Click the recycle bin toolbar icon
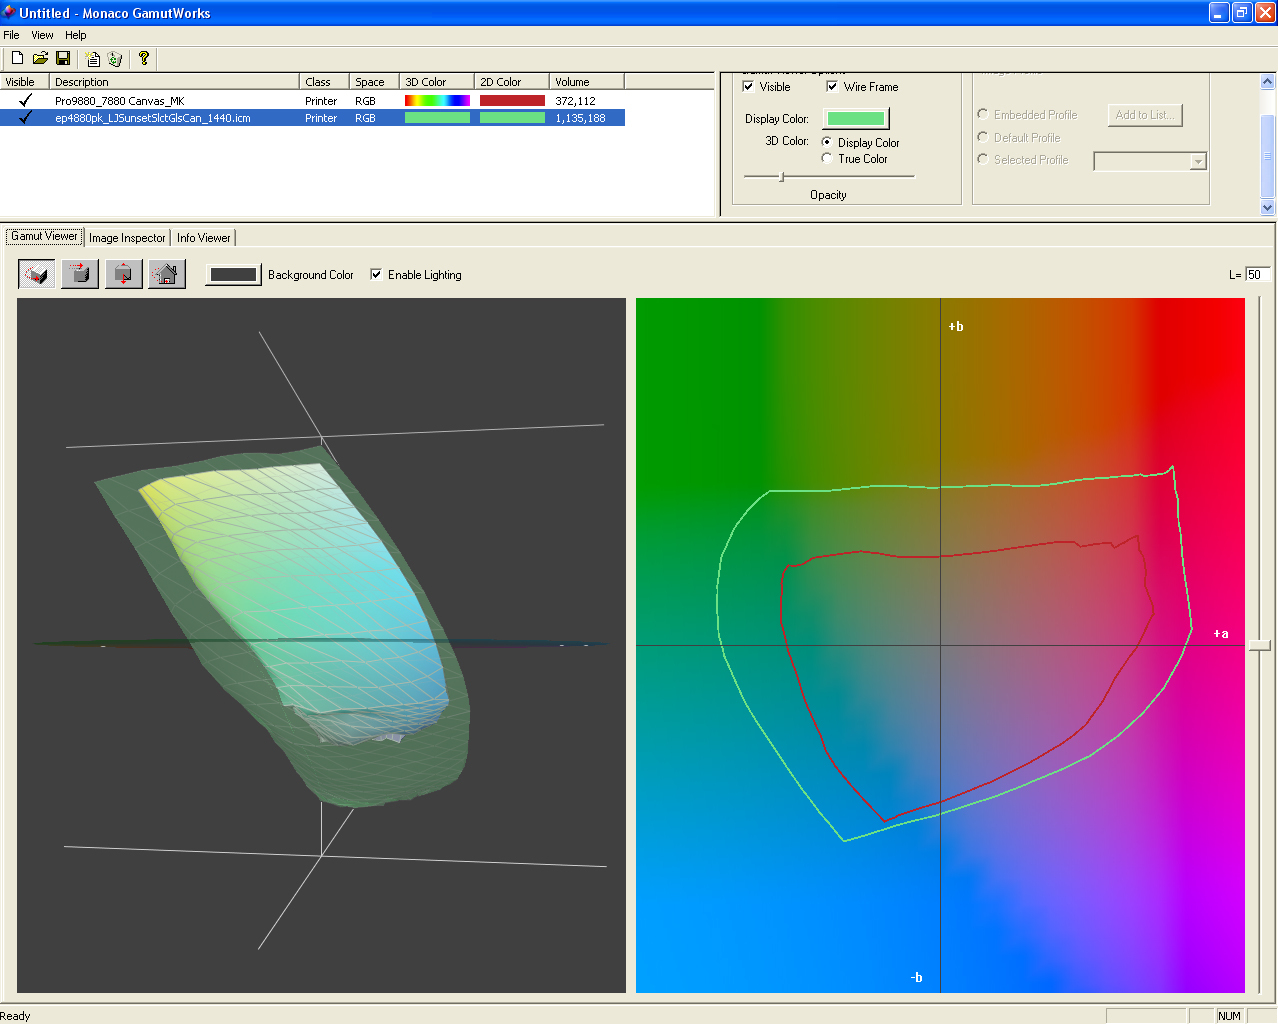The height and width of the screenshot is (1024, 1278). (x=115, y=59)
